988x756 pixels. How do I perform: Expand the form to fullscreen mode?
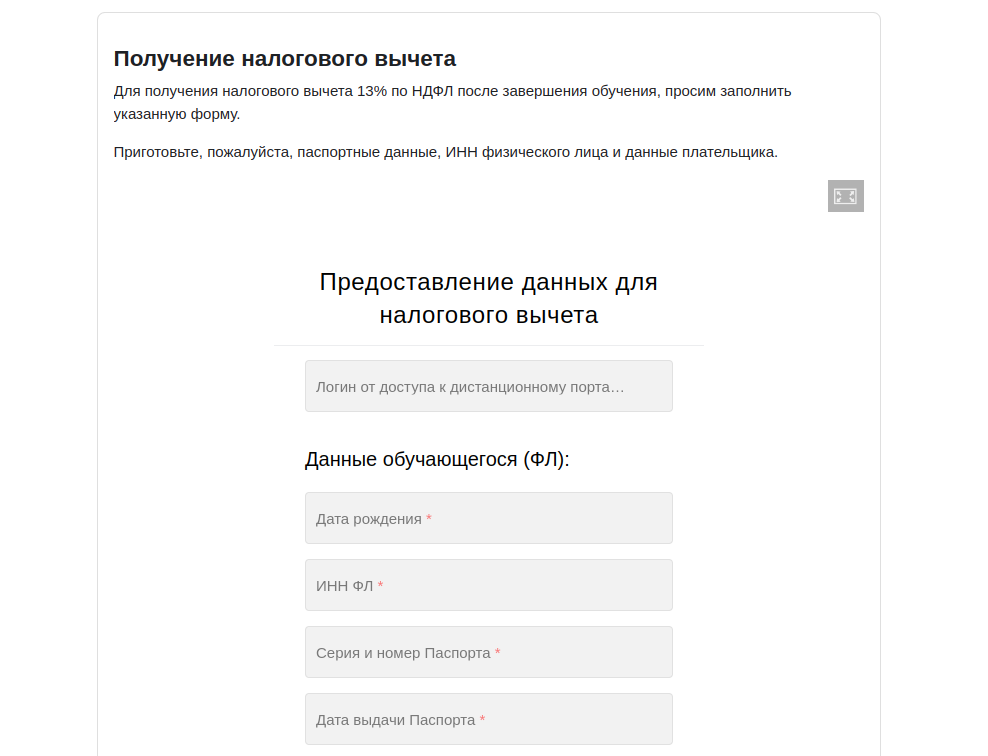pyautogui.click(x=845, y=196)
